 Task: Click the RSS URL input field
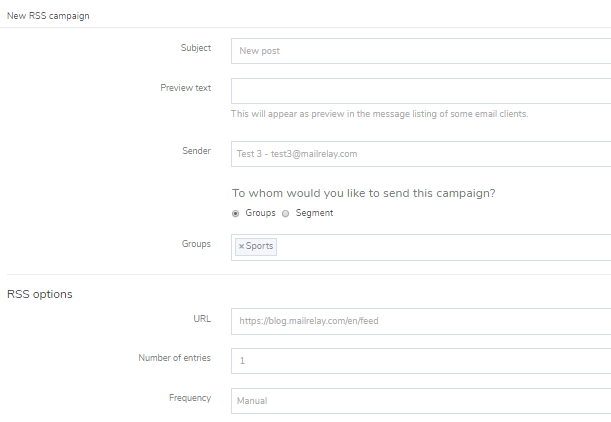coord(420,321)
